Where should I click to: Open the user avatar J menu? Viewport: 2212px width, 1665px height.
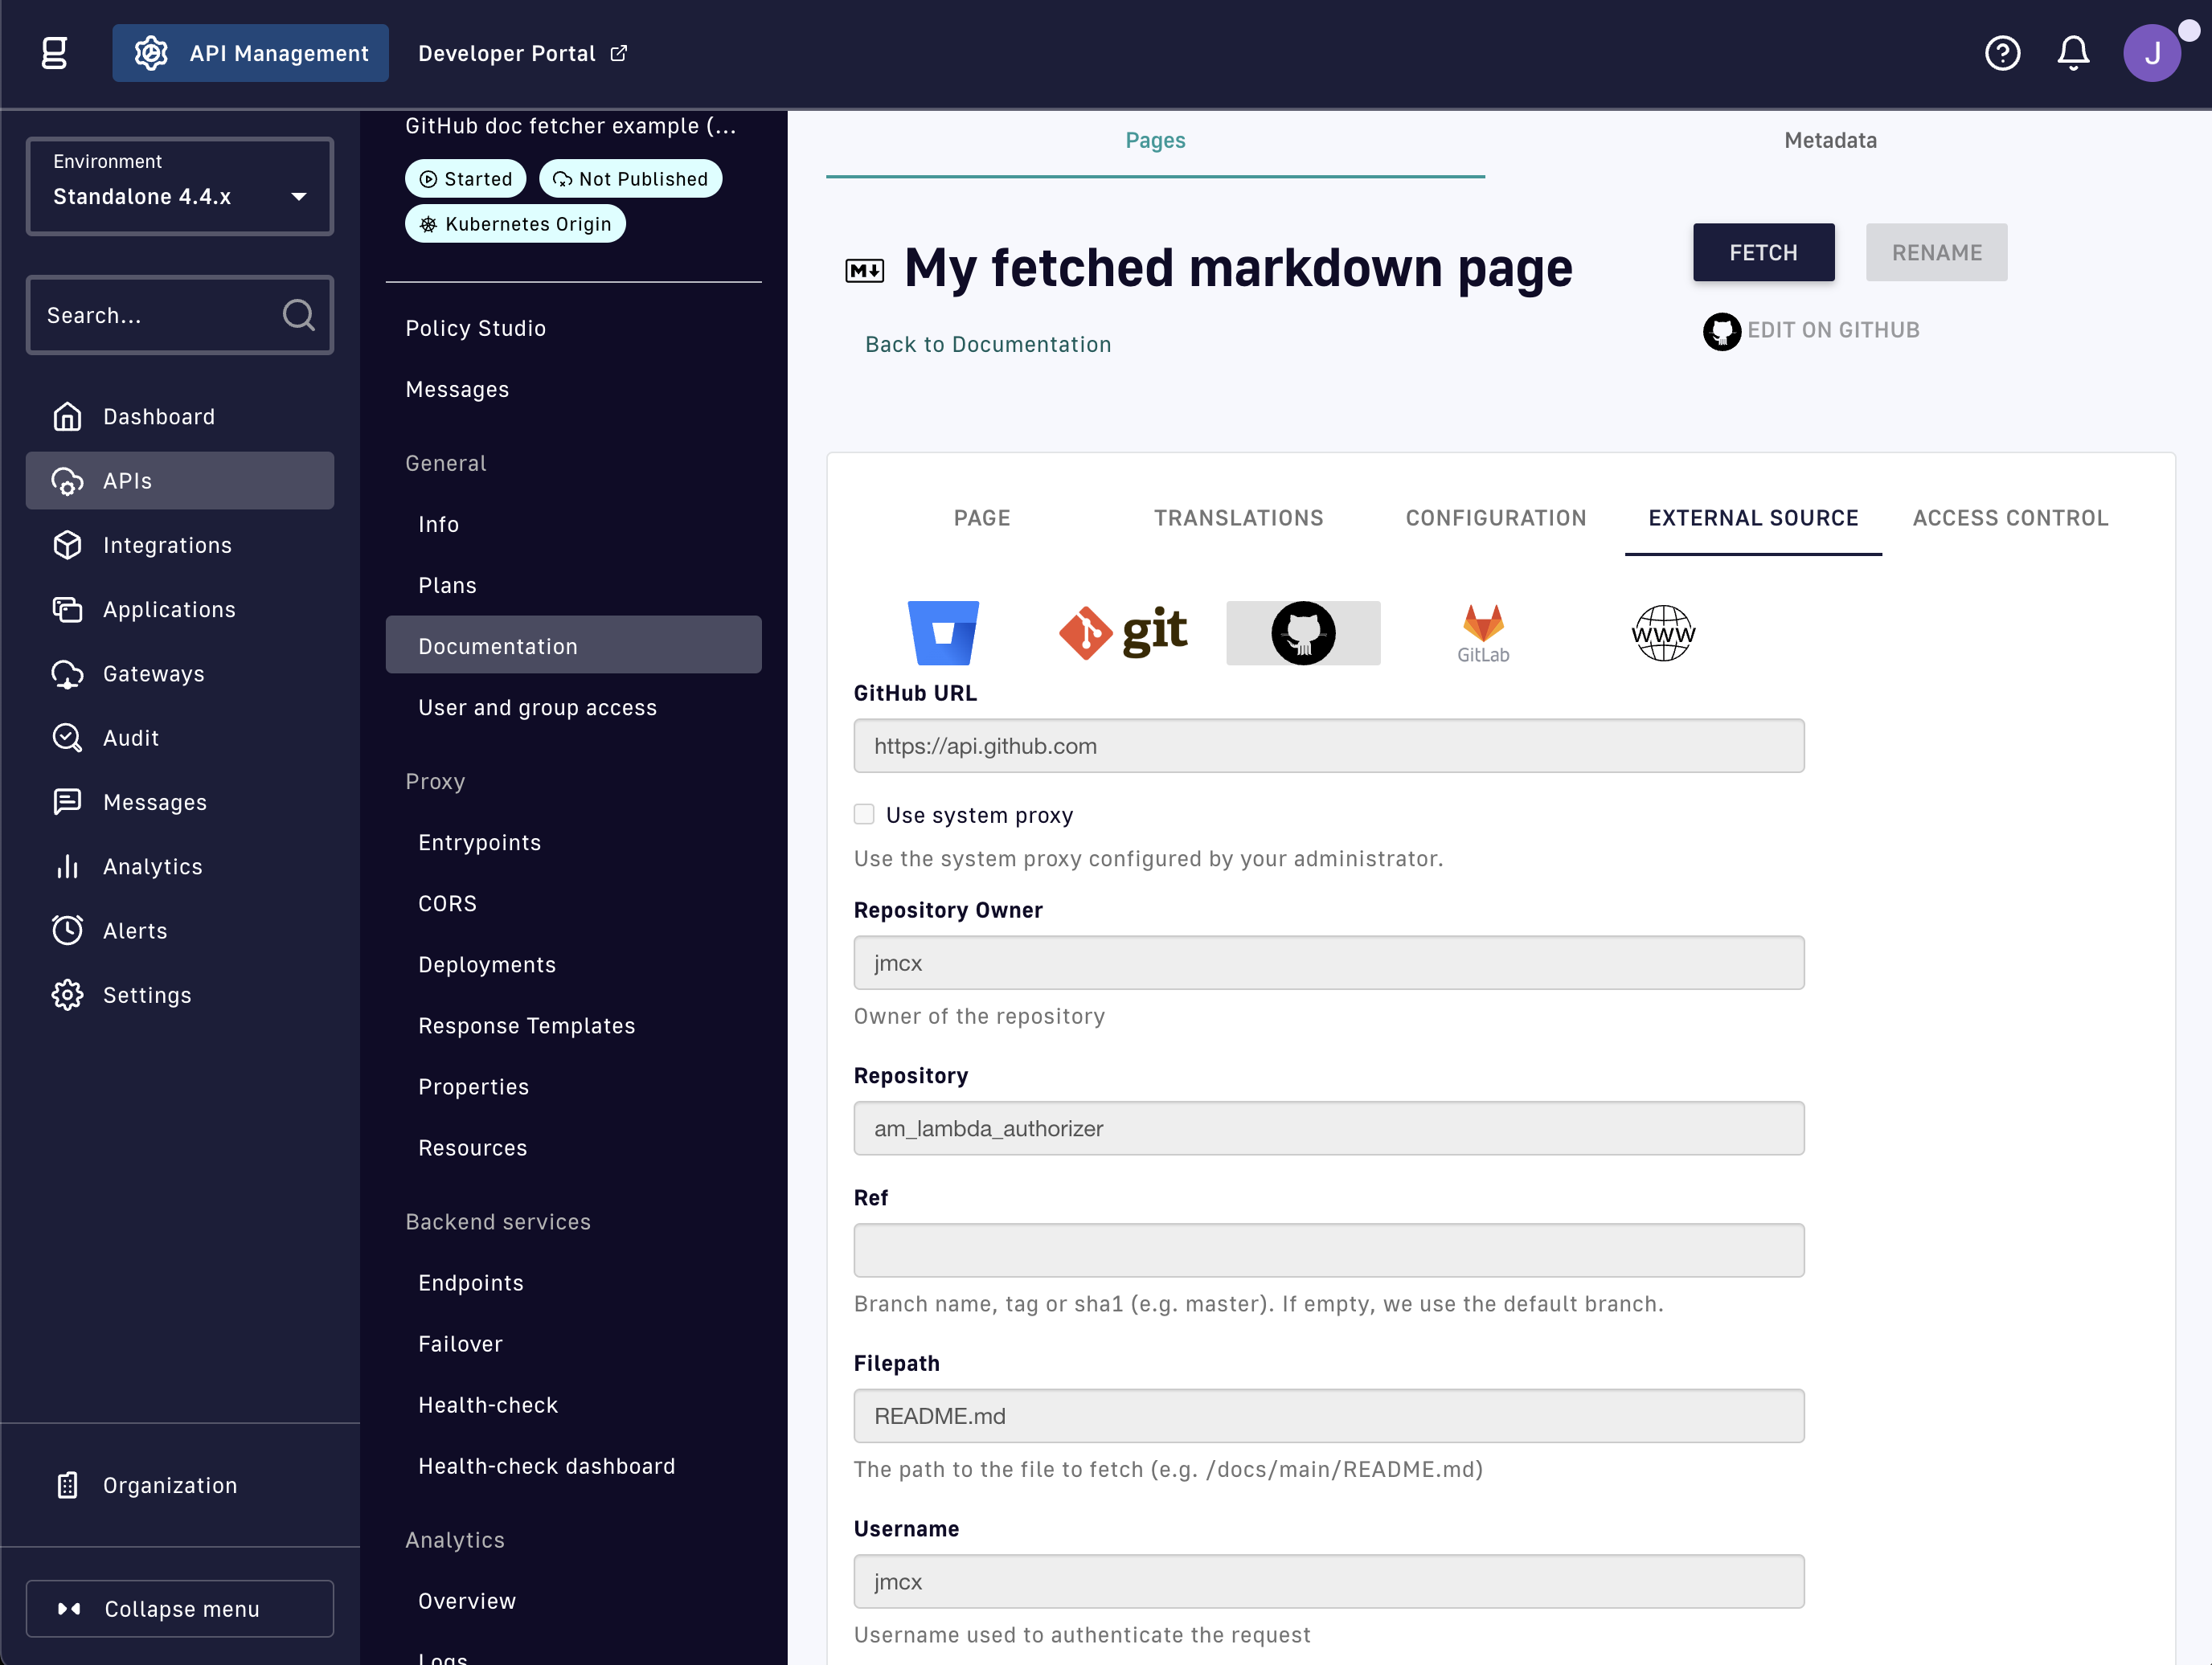click(2151, 53)
